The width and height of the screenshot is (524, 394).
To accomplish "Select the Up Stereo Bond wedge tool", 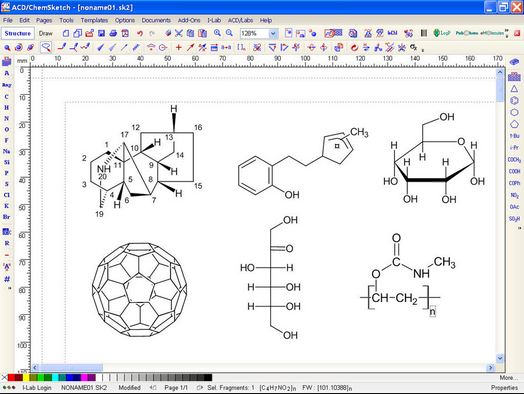I will [100, 47].
